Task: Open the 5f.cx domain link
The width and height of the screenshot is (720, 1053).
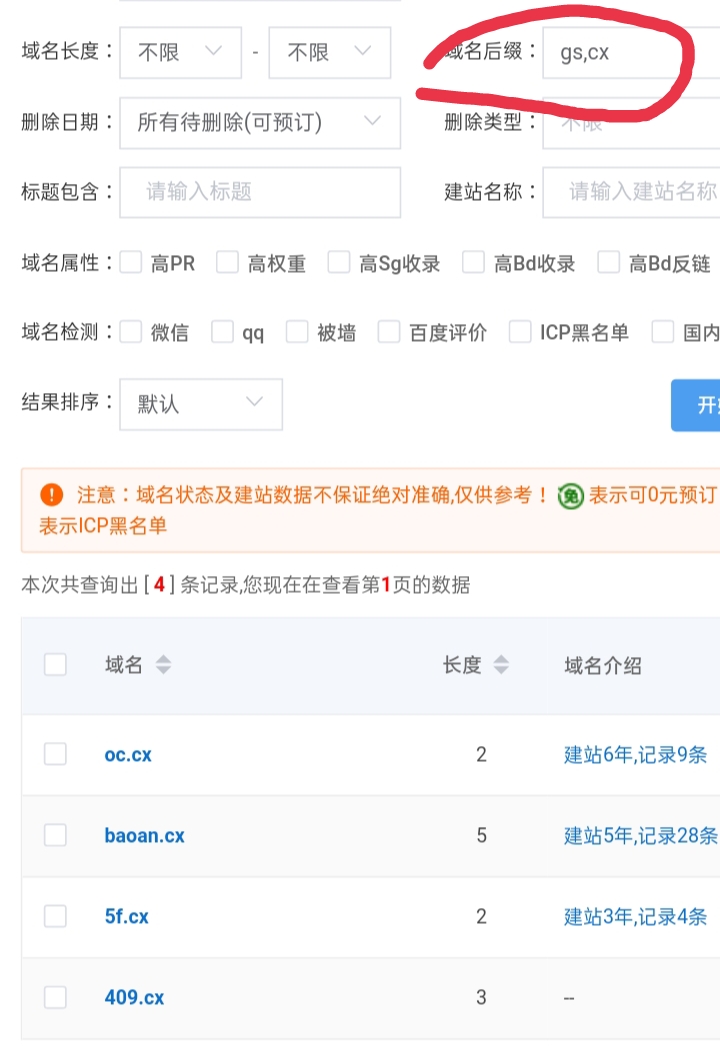Action: (x=126, y=916)
